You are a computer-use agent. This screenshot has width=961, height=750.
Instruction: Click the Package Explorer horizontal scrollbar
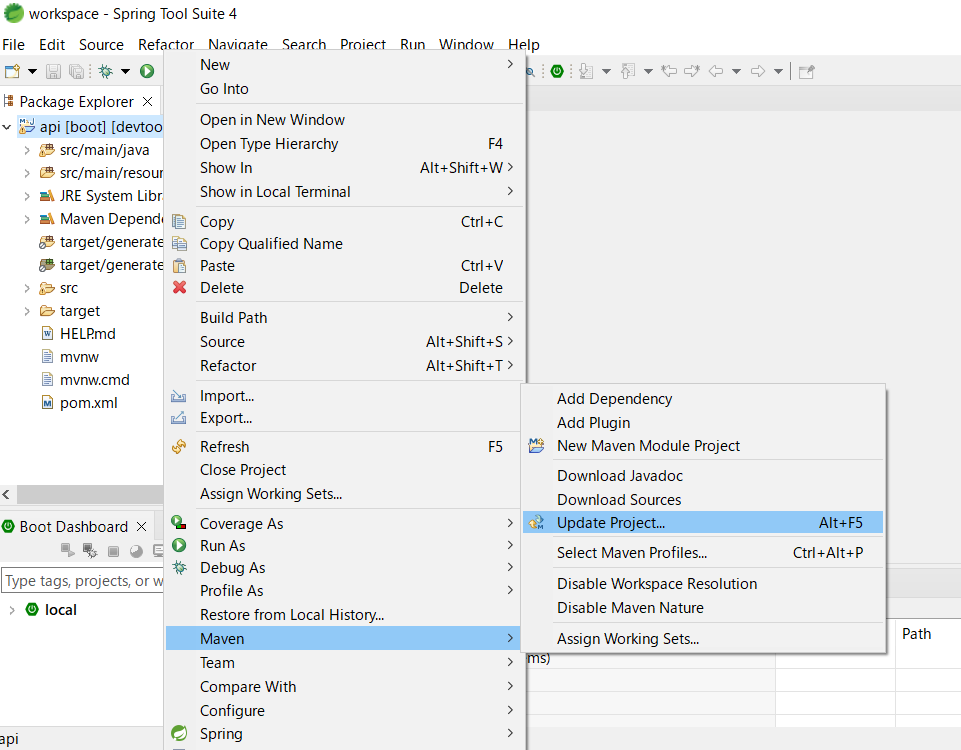click(89, 494)
